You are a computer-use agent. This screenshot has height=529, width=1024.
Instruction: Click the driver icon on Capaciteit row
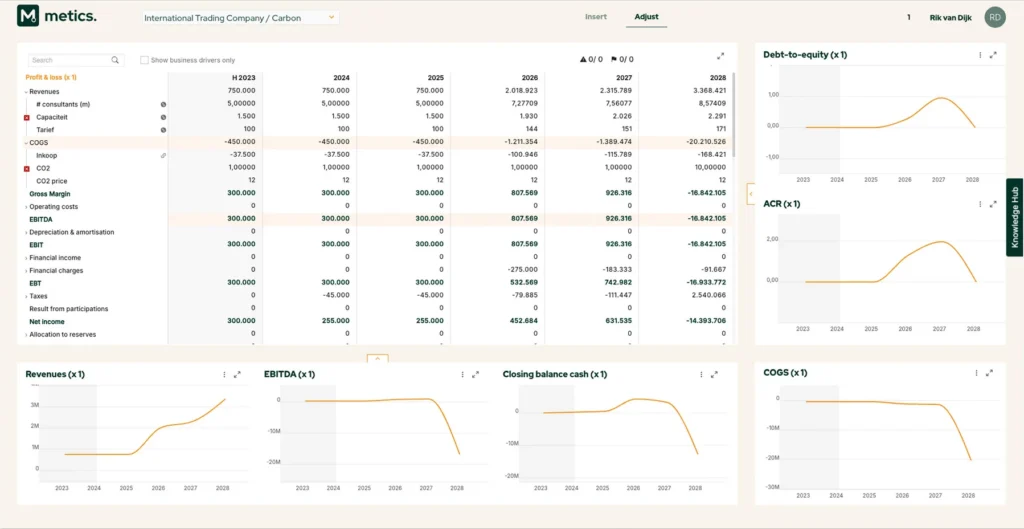pyautogui.click(x=163, y=117)
